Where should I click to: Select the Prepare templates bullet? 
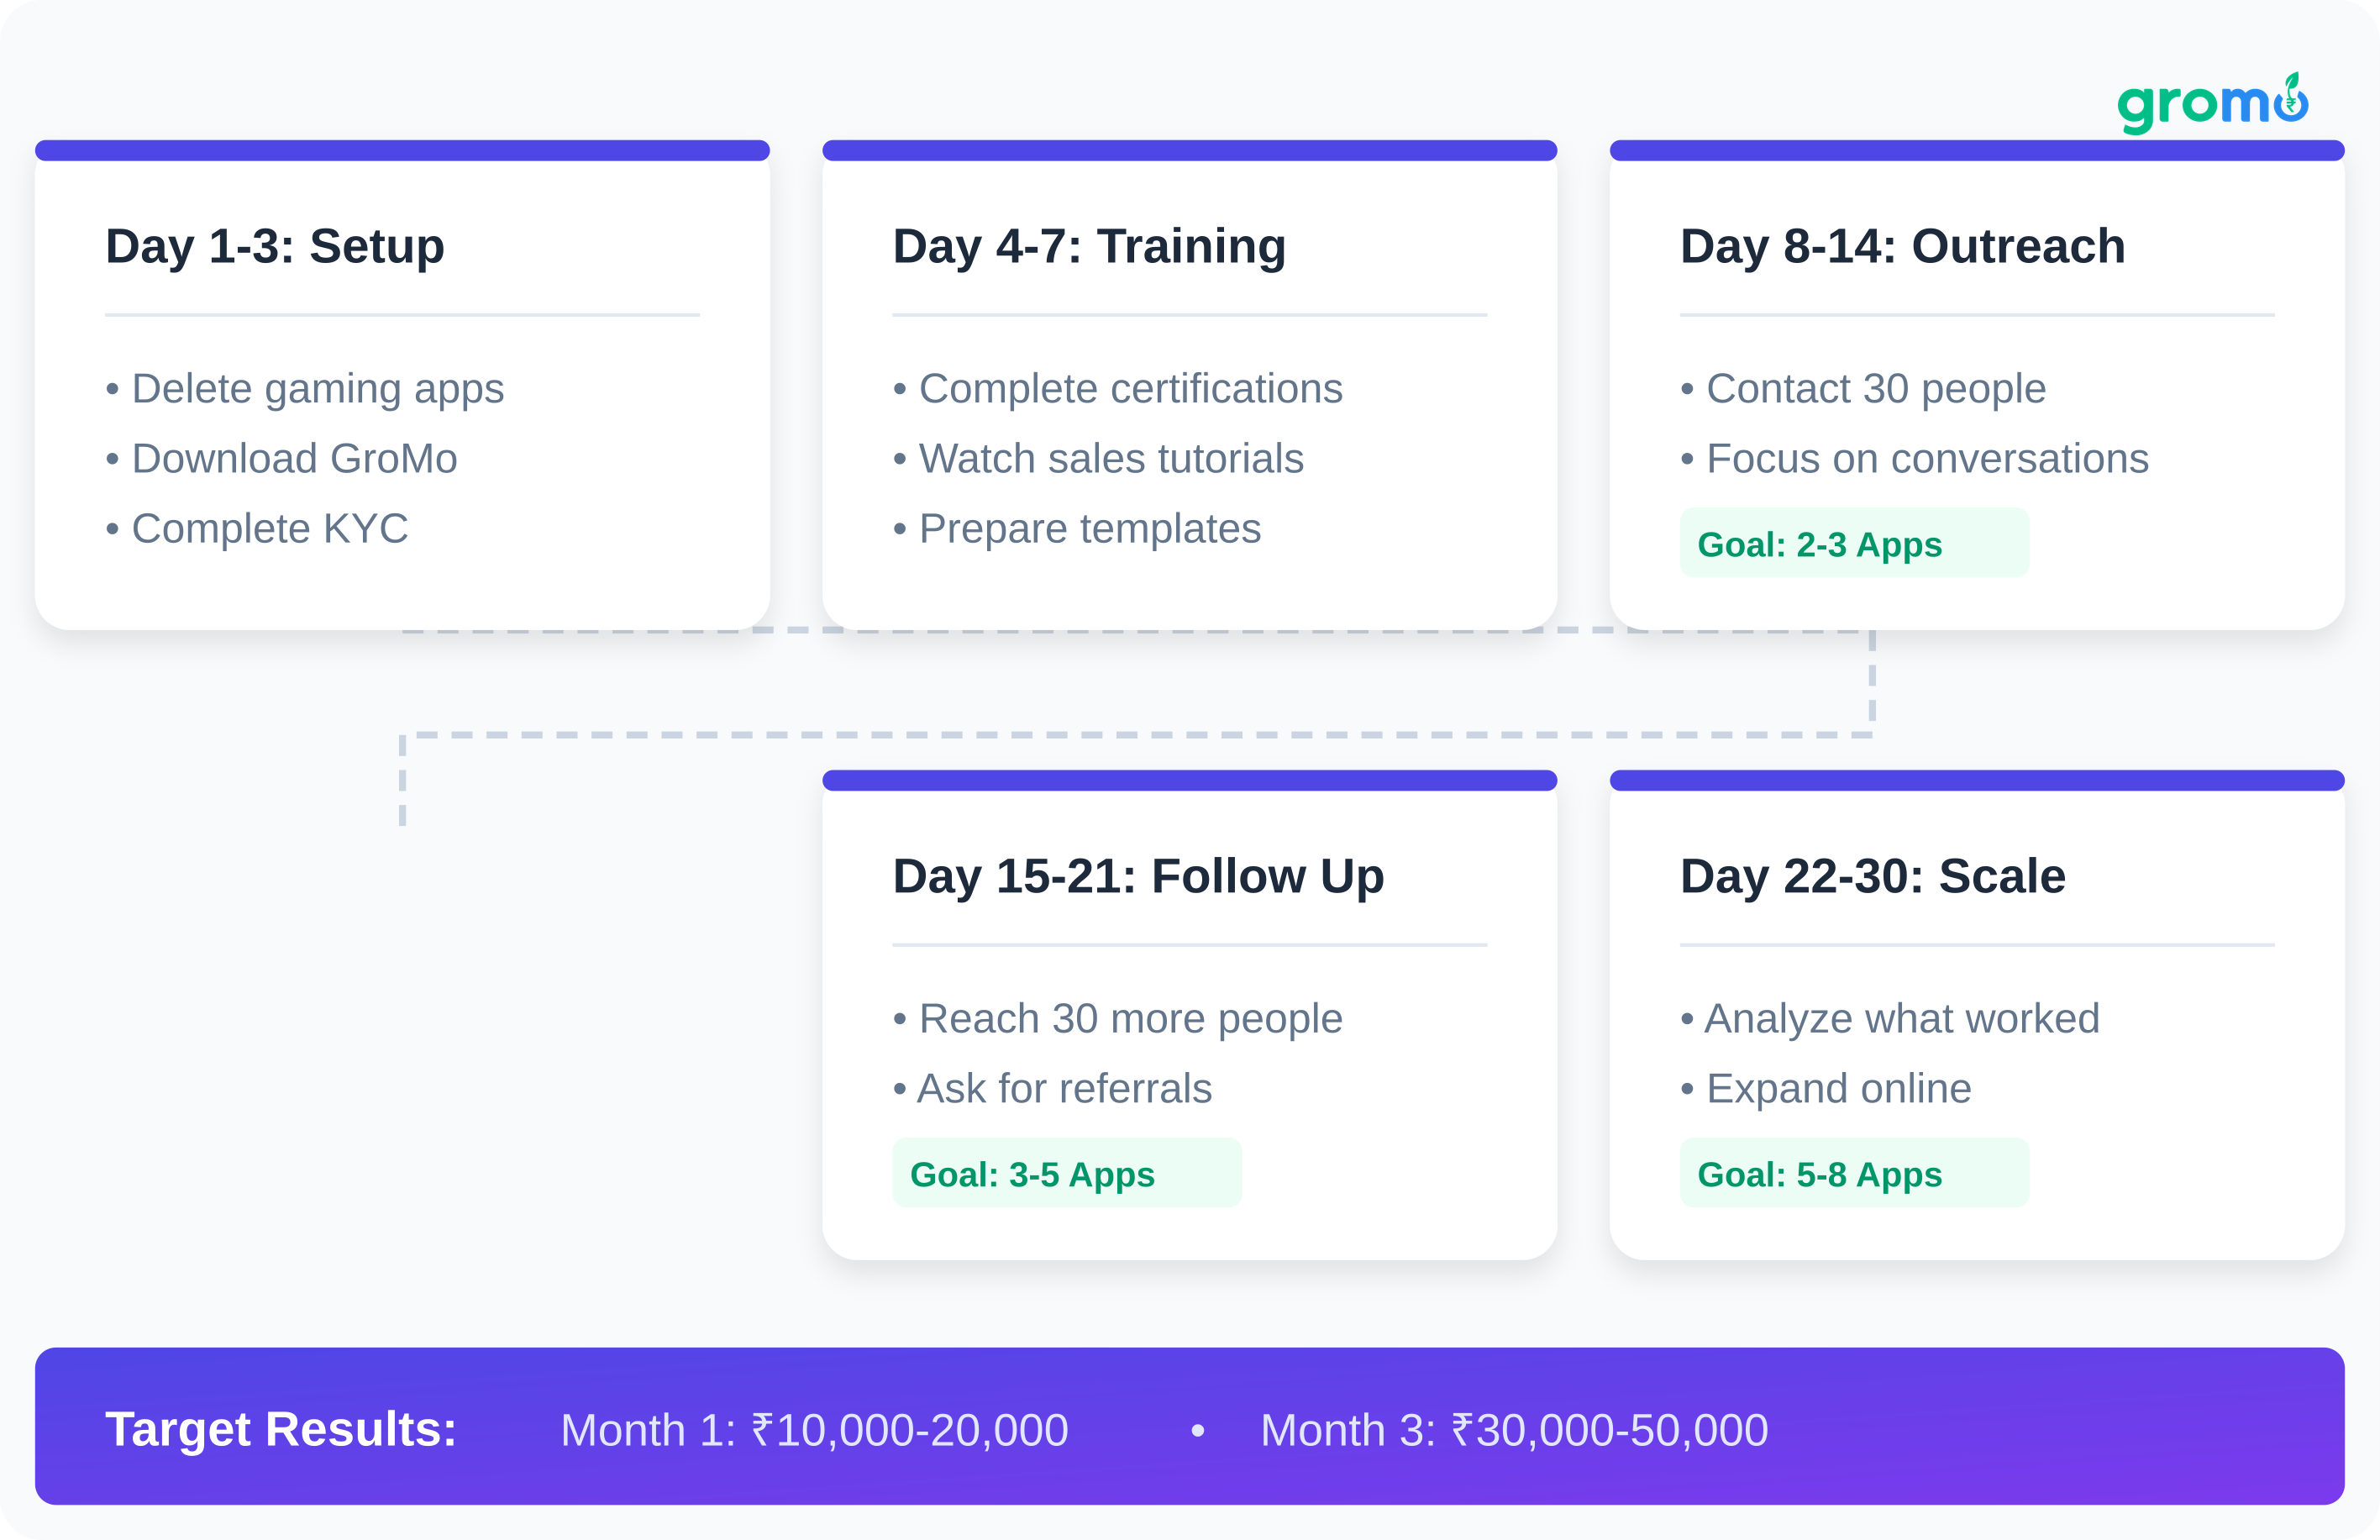point(1089,529)
